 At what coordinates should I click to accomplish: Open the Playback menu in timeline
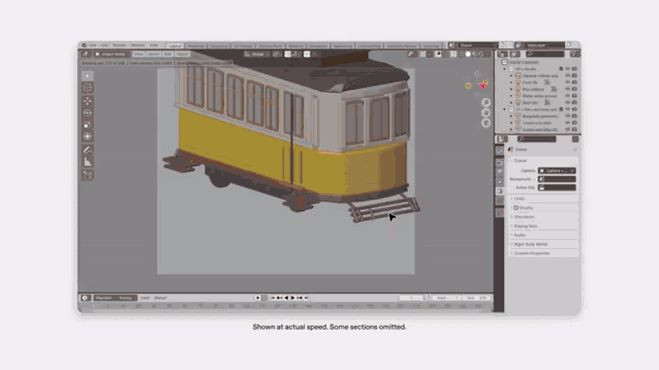coord(104,298)
